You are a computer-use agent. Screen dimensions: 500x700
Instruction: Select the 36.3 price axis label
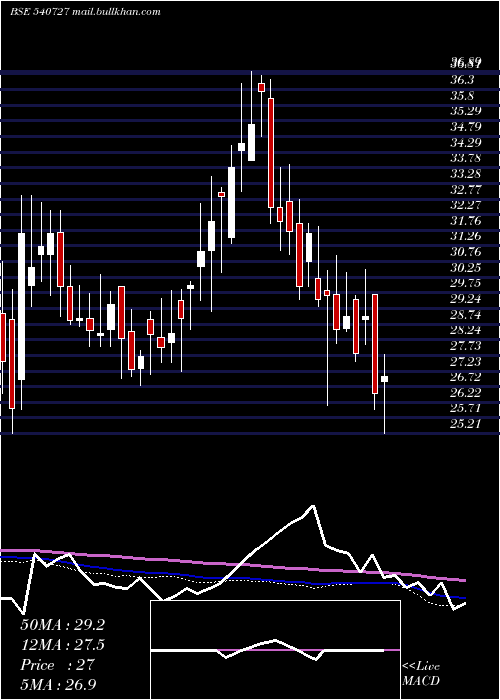pos(462,80)
